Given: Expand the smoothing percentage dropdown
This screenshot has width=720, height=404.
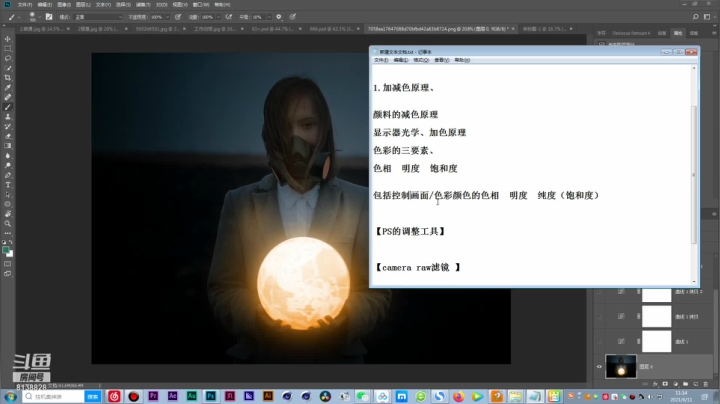Looking at the screenshot, I should [x=269, y=17].
